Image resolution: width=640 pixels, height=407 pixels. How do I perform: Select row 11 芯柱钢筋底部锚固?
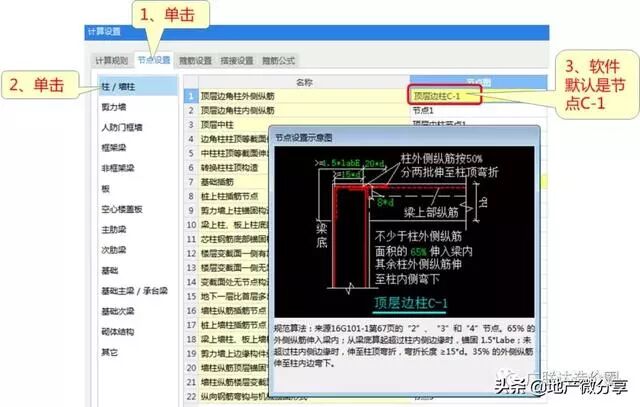coord(233,239)
